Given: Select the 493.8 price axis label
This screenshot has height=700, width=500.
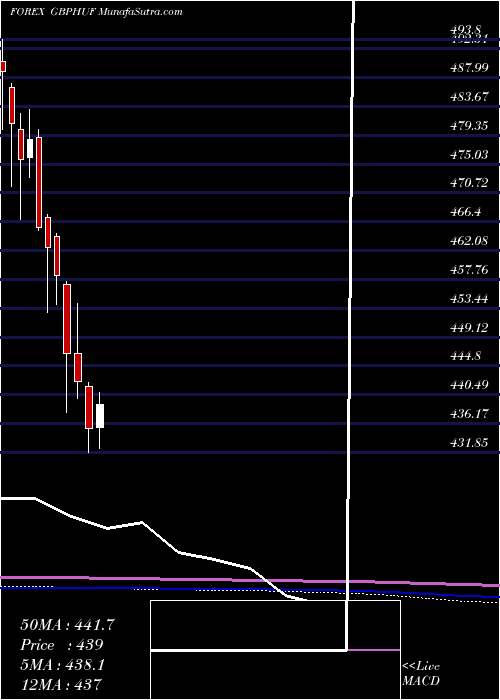Looking at the screenshot, I should [x=467, y=30].
